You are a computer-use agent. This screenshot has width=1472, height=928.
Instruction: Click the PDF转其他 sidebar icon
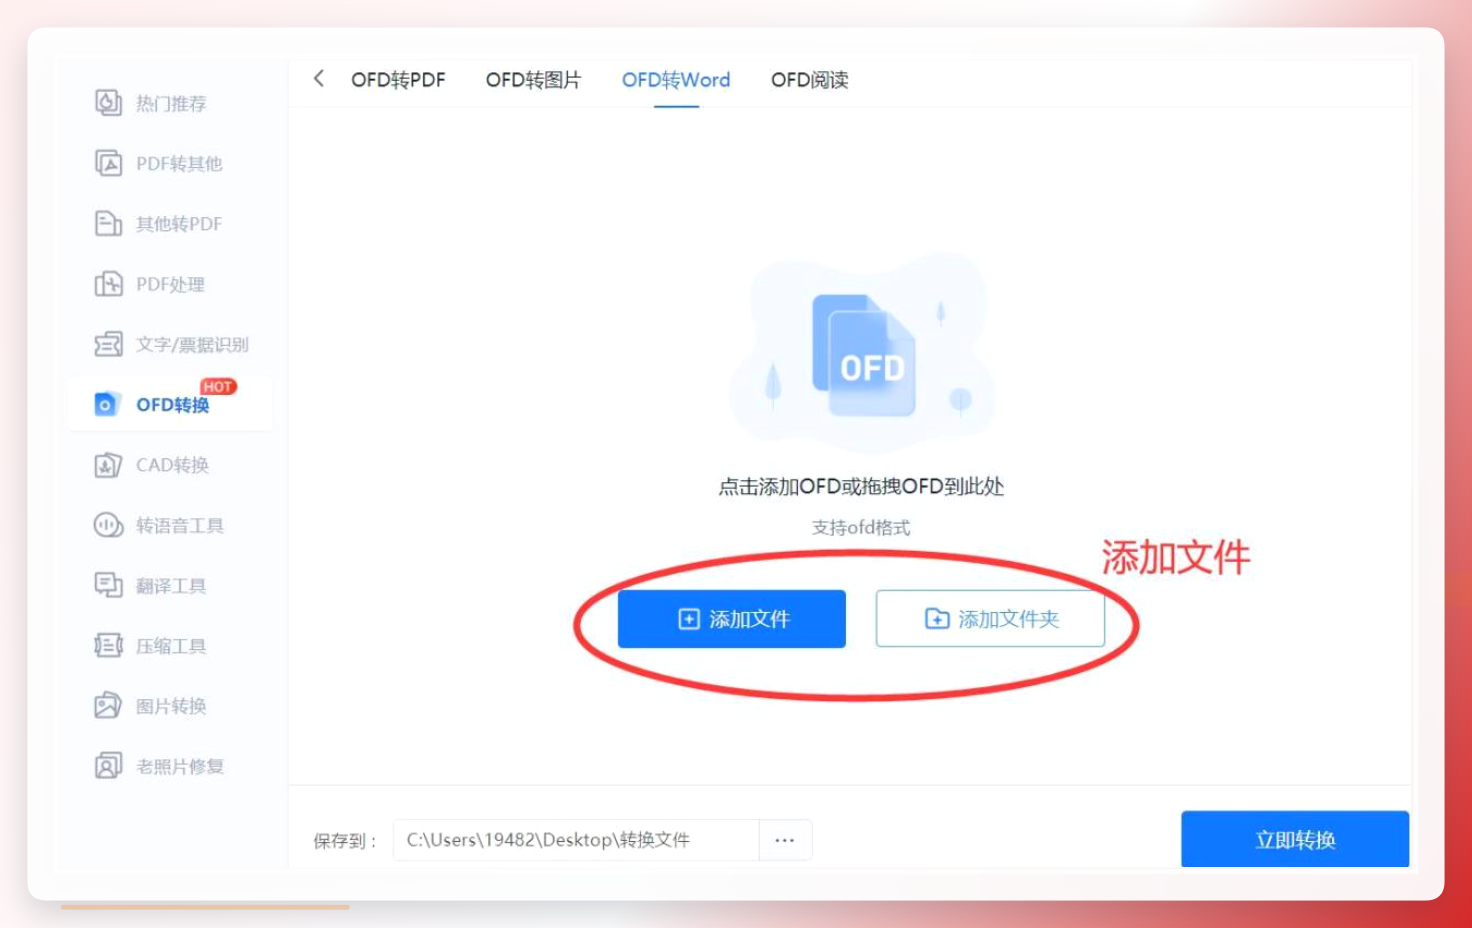(x=108, y=163)
